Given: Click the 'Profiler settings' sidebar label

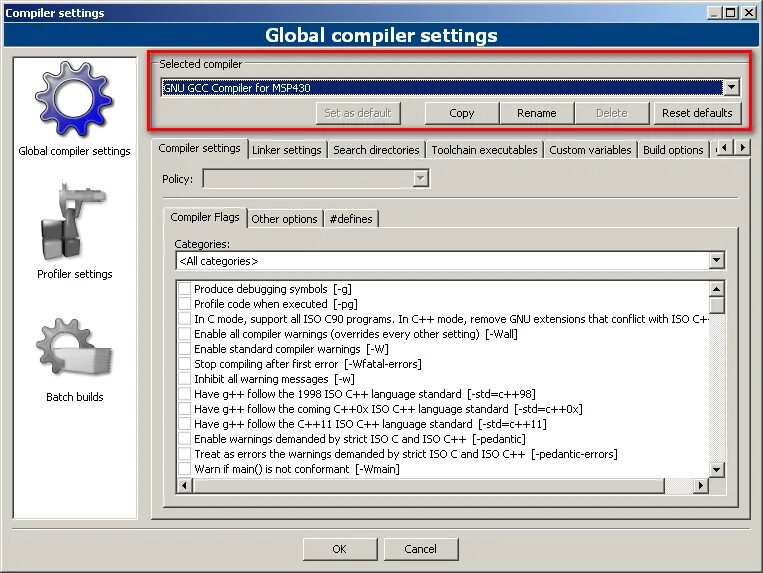Looking at the screenshot, I should [74, 274].
